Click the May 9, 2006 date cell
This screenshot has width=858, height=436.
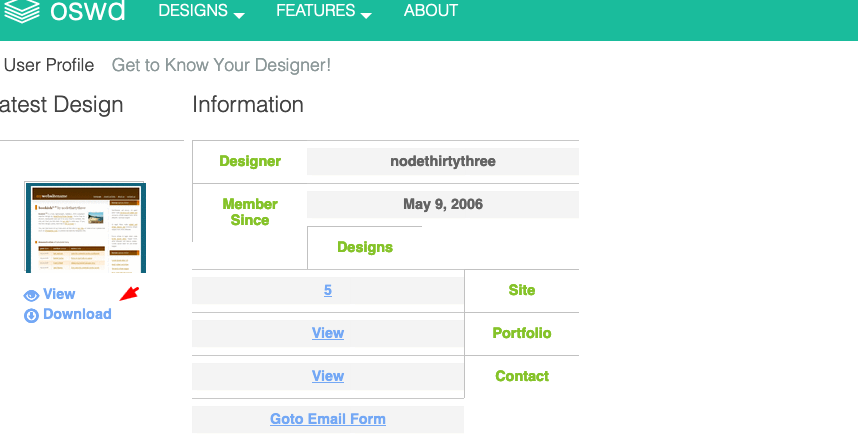[443, 205]
